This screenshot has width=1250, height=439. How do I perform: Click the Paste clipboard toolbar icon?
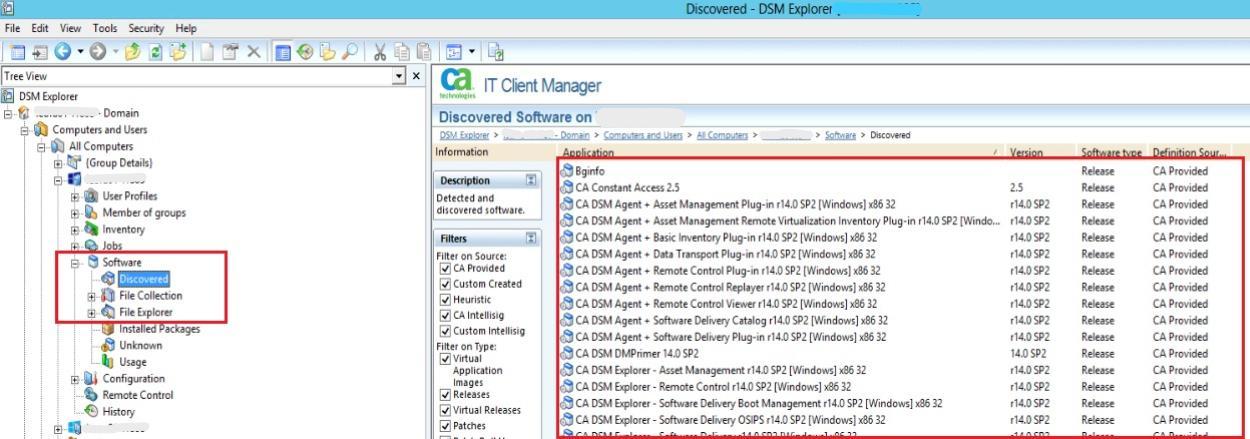423,51
